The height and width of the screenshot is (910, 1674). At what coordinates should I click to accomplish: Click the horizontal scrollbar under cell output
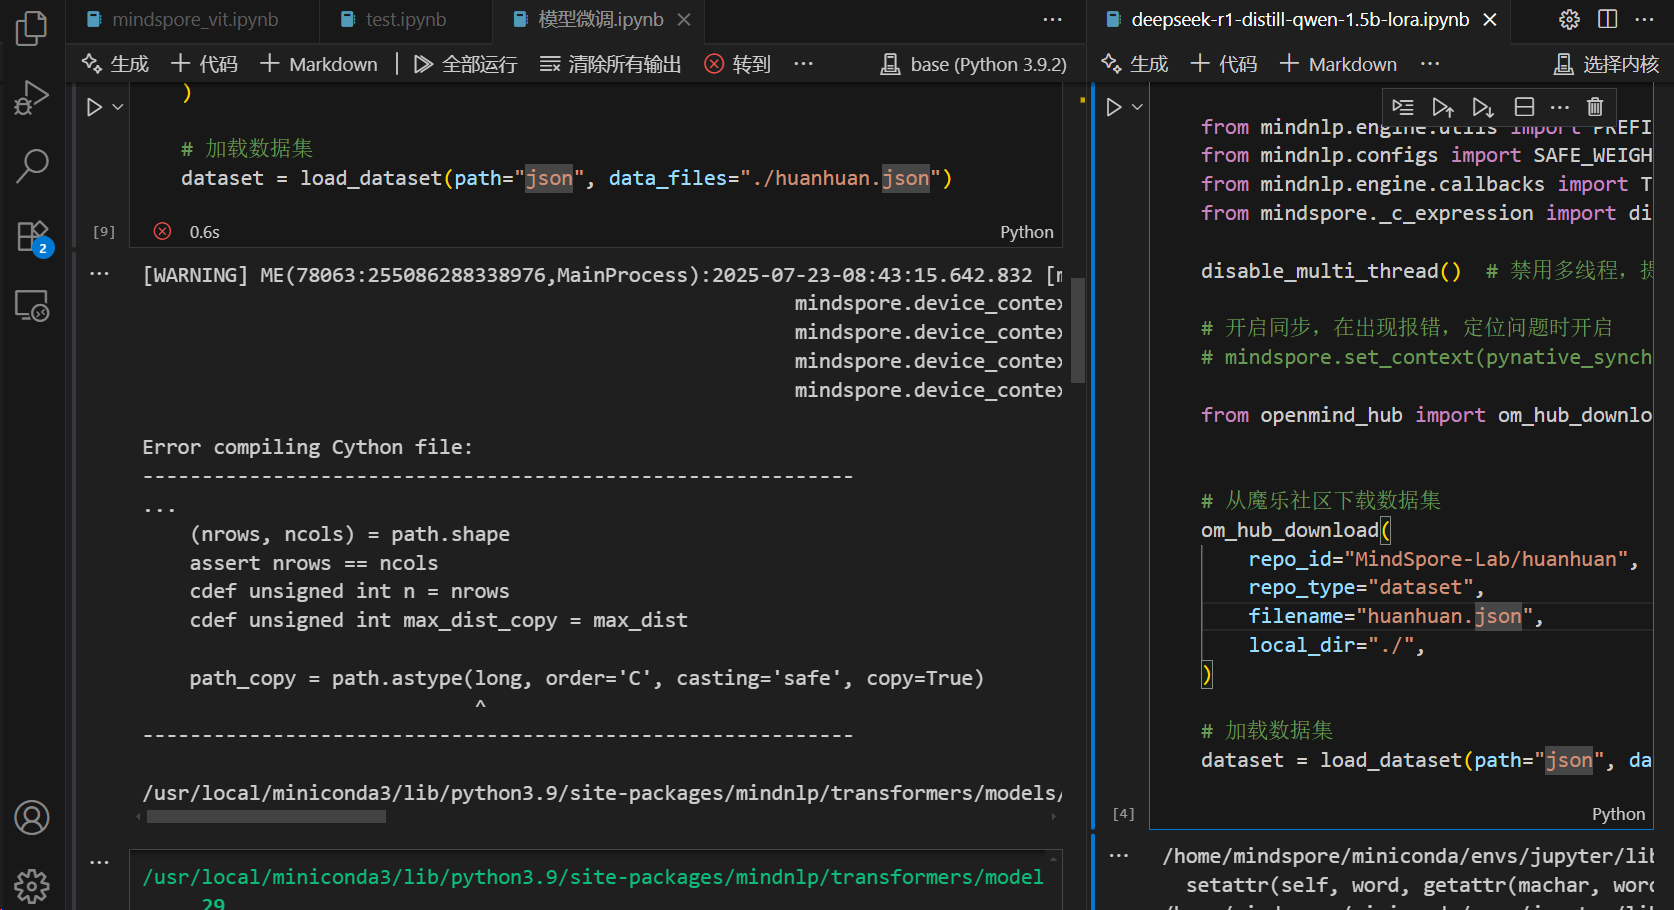click(x=266, y=817)
